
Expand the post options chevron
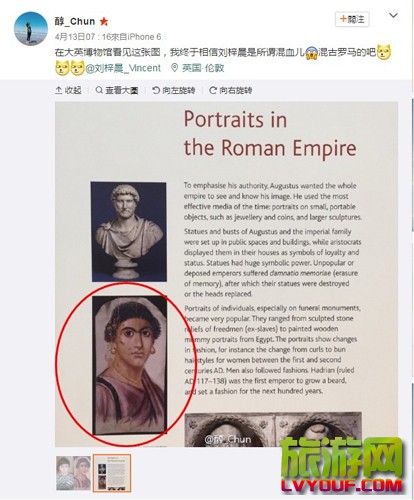[x=393, y=15]
